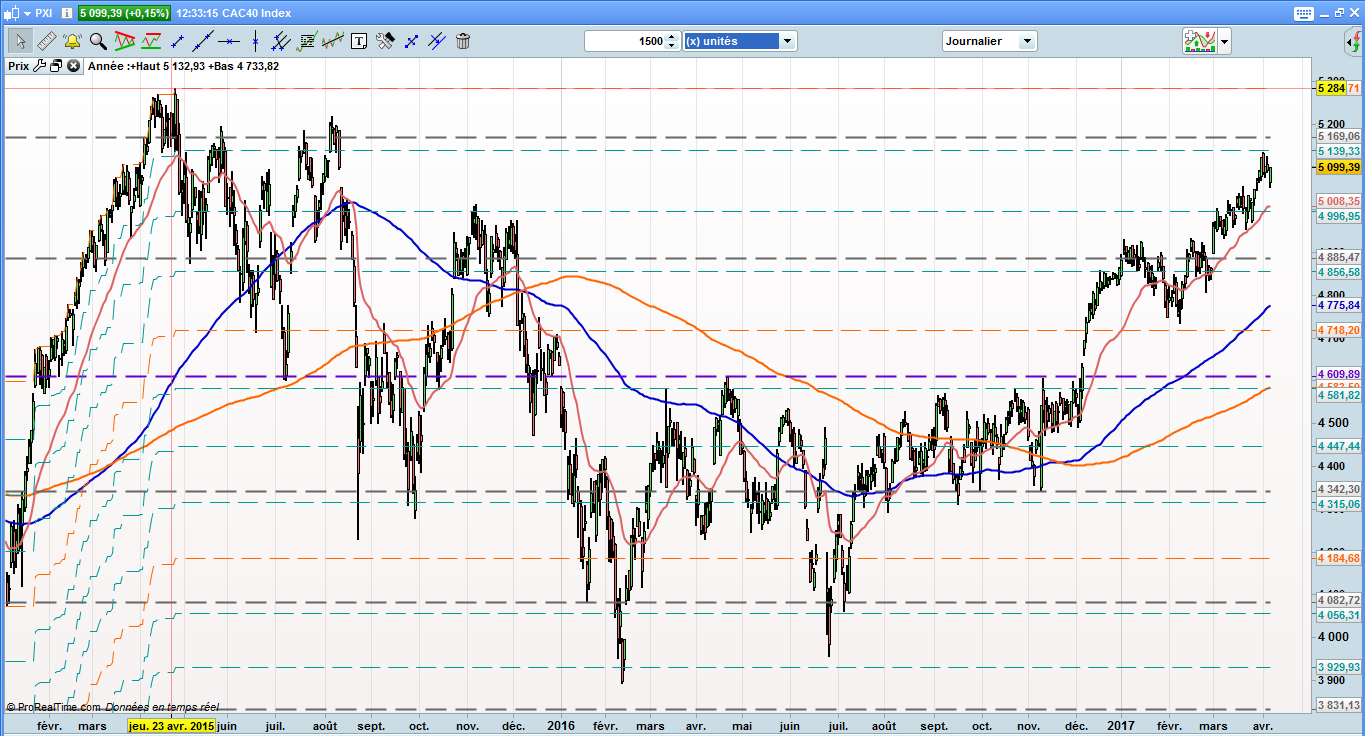Click the 4 581,82 price axis label
The height and width of the screenshot is (736, 1365).
coord(1339,396)
